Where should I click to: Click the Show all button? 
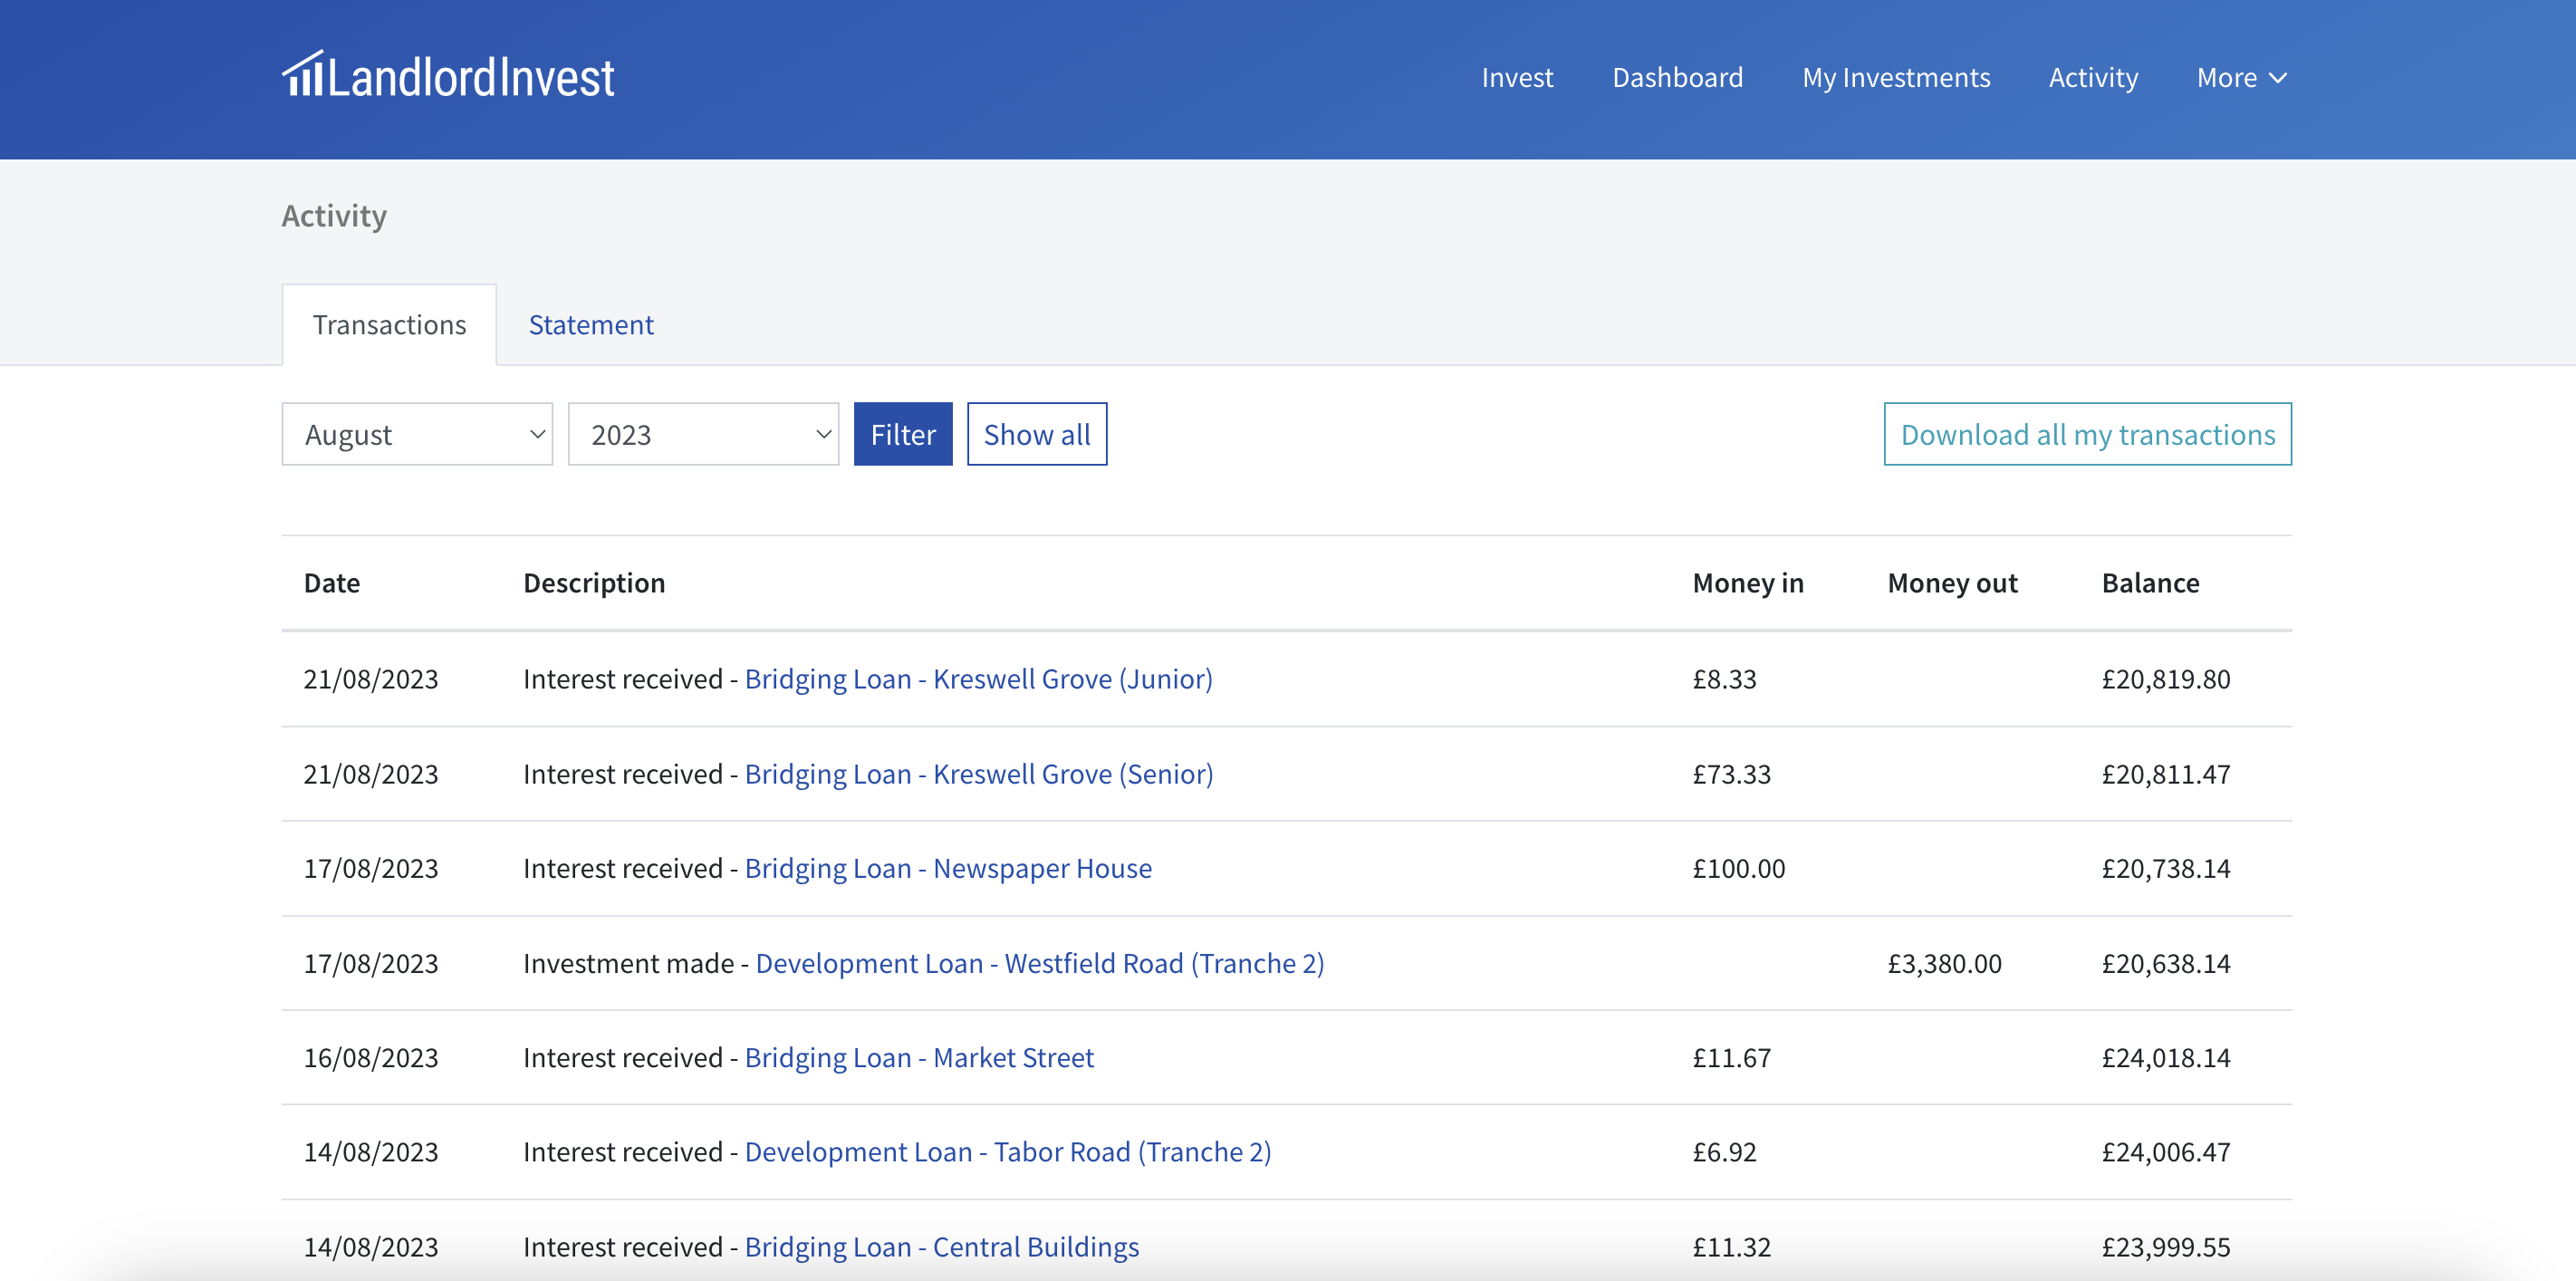pyautogui.click(x=1037, y=434)
